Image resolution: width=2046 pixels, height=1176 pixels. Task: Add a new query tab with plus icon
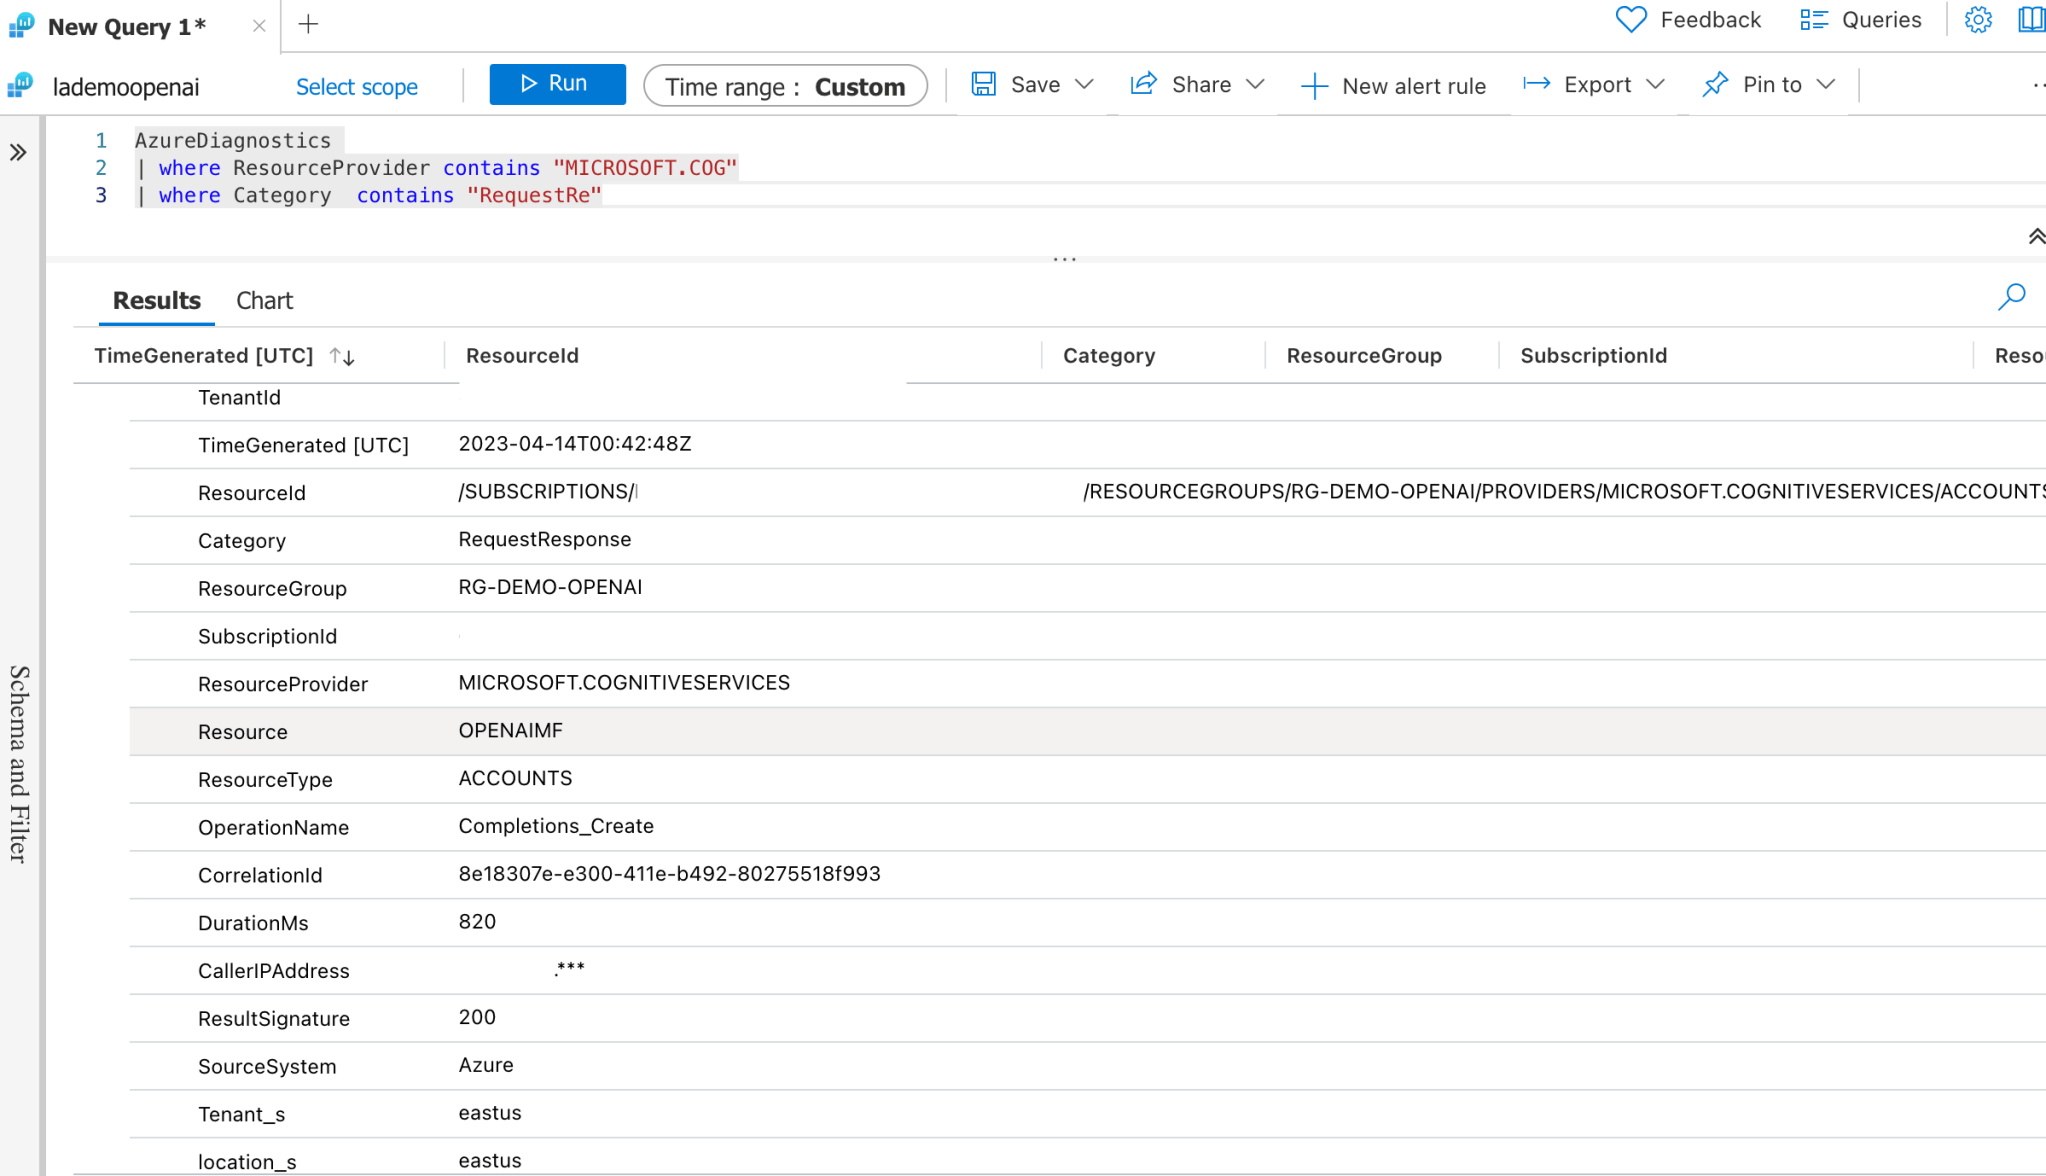point(308,24)
